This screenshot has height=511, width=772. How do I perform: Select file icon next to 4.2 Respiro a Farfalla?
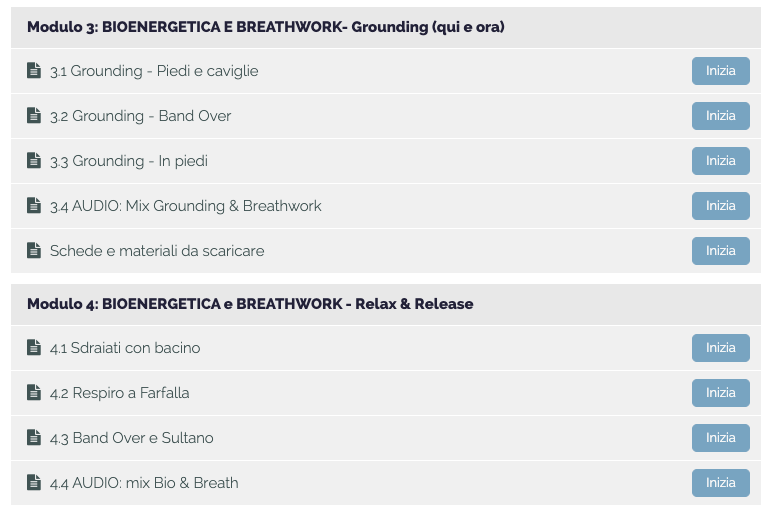[x=33, y=392]
